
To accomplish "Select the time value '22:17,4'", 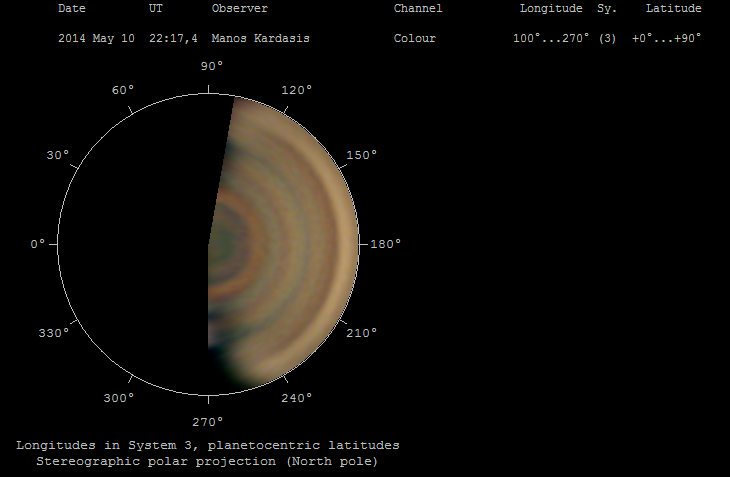I will click(x=173, y=38).
